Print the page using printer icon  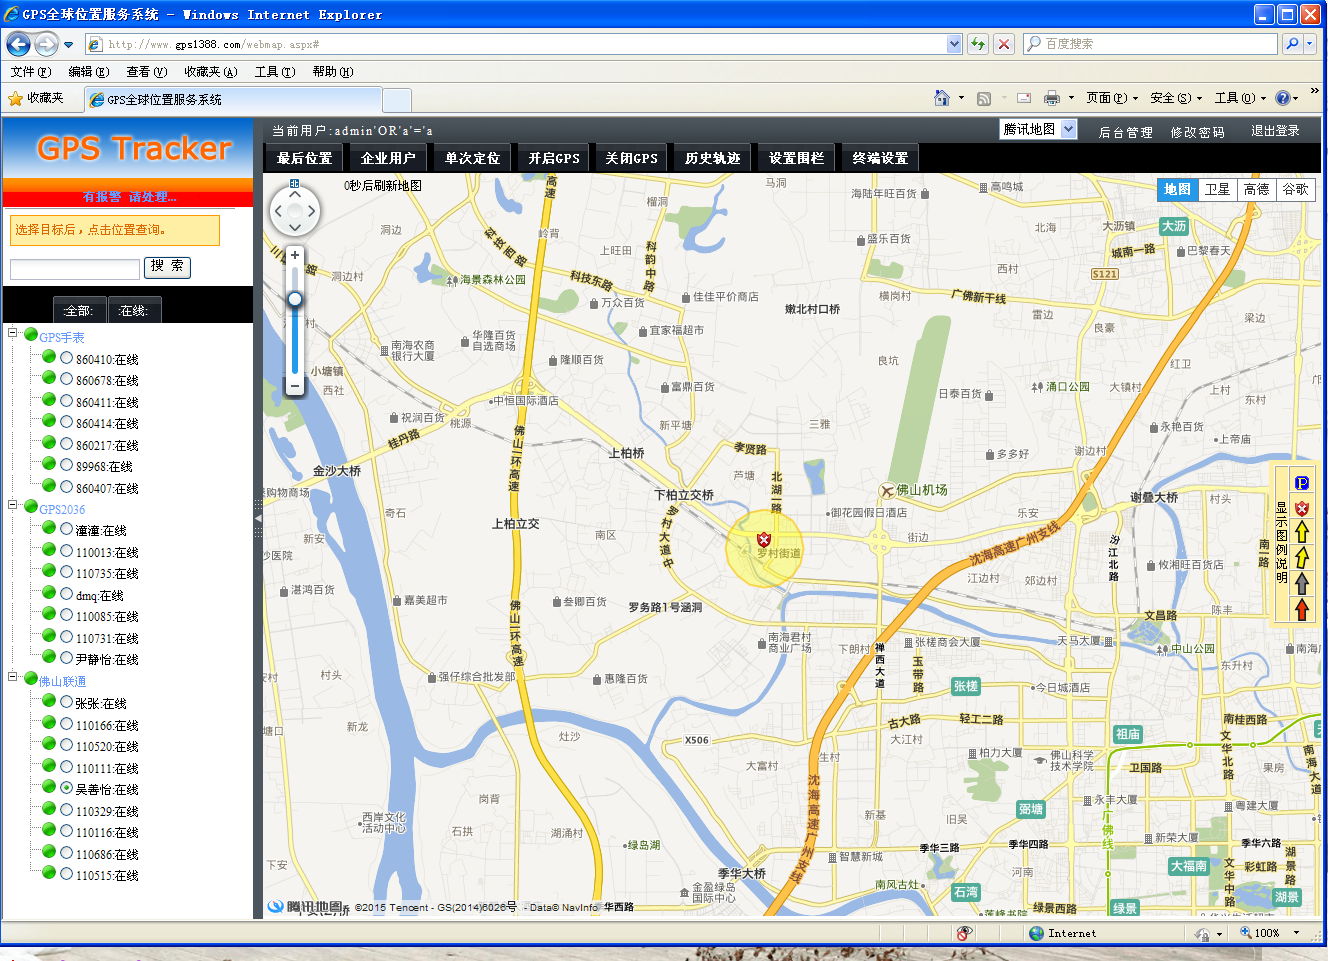[1051, 98]
